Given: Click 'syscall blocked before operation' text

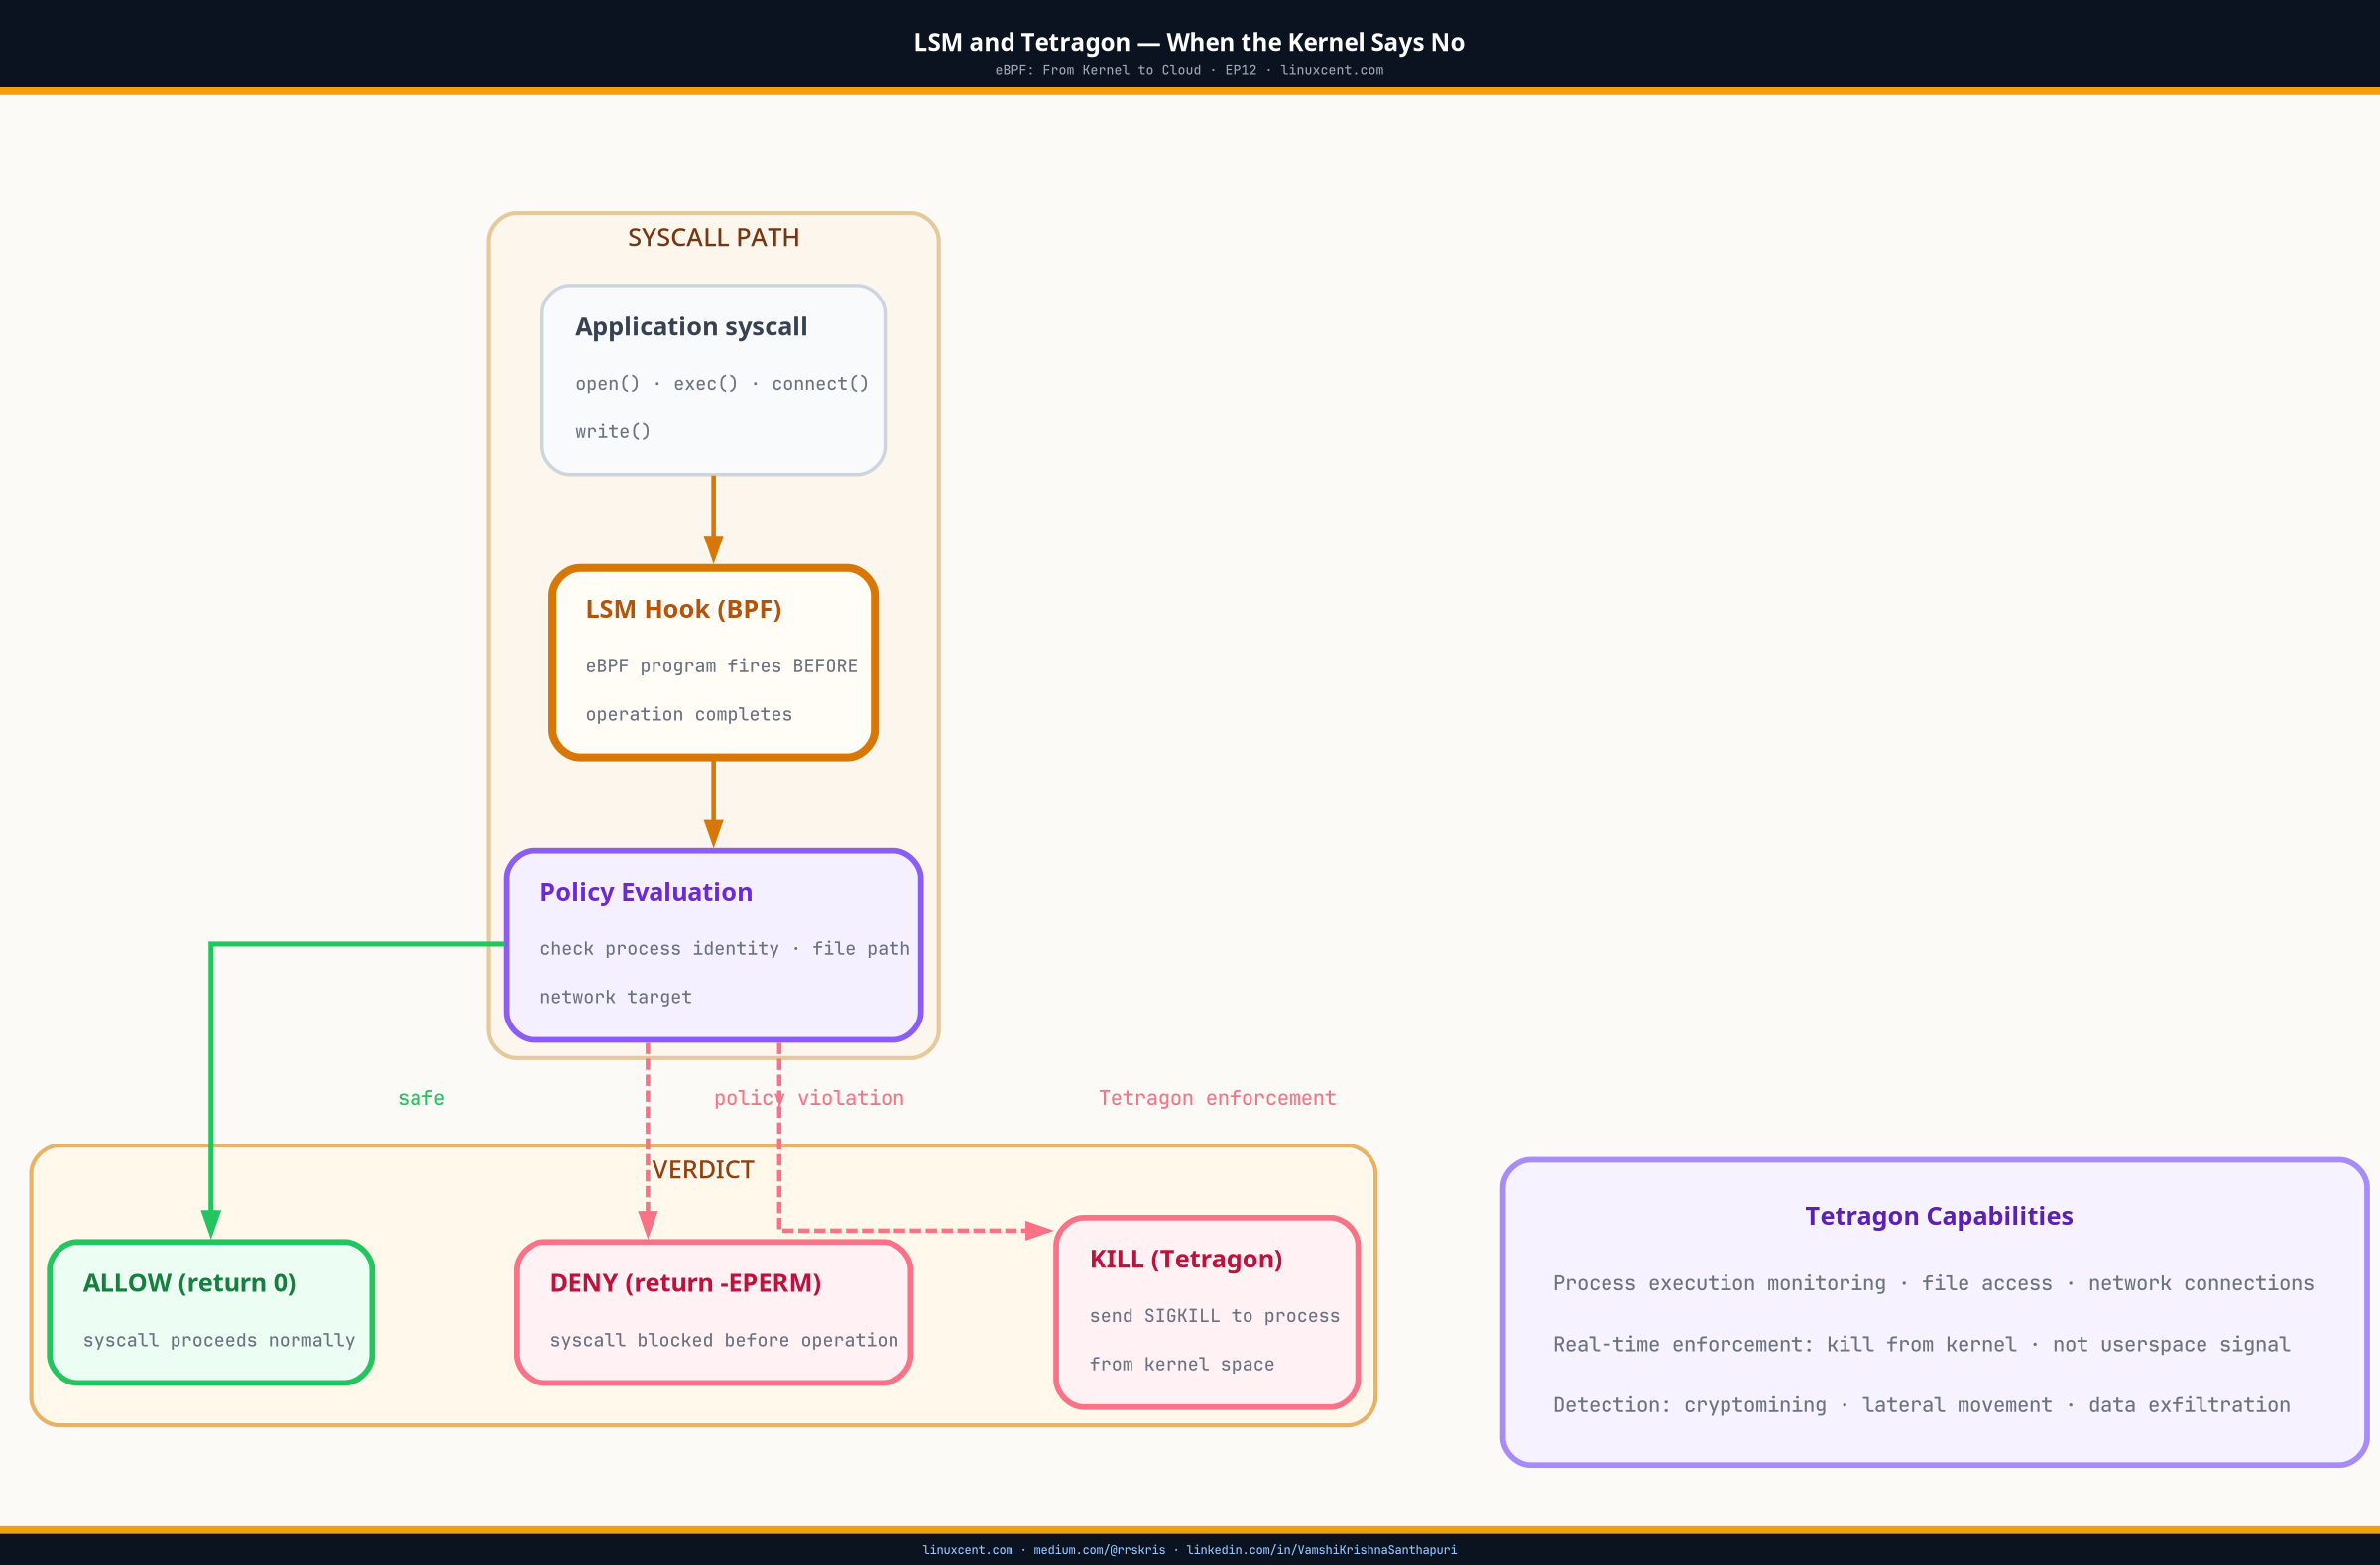Looking at the screenshot, I should [724, 1340].
